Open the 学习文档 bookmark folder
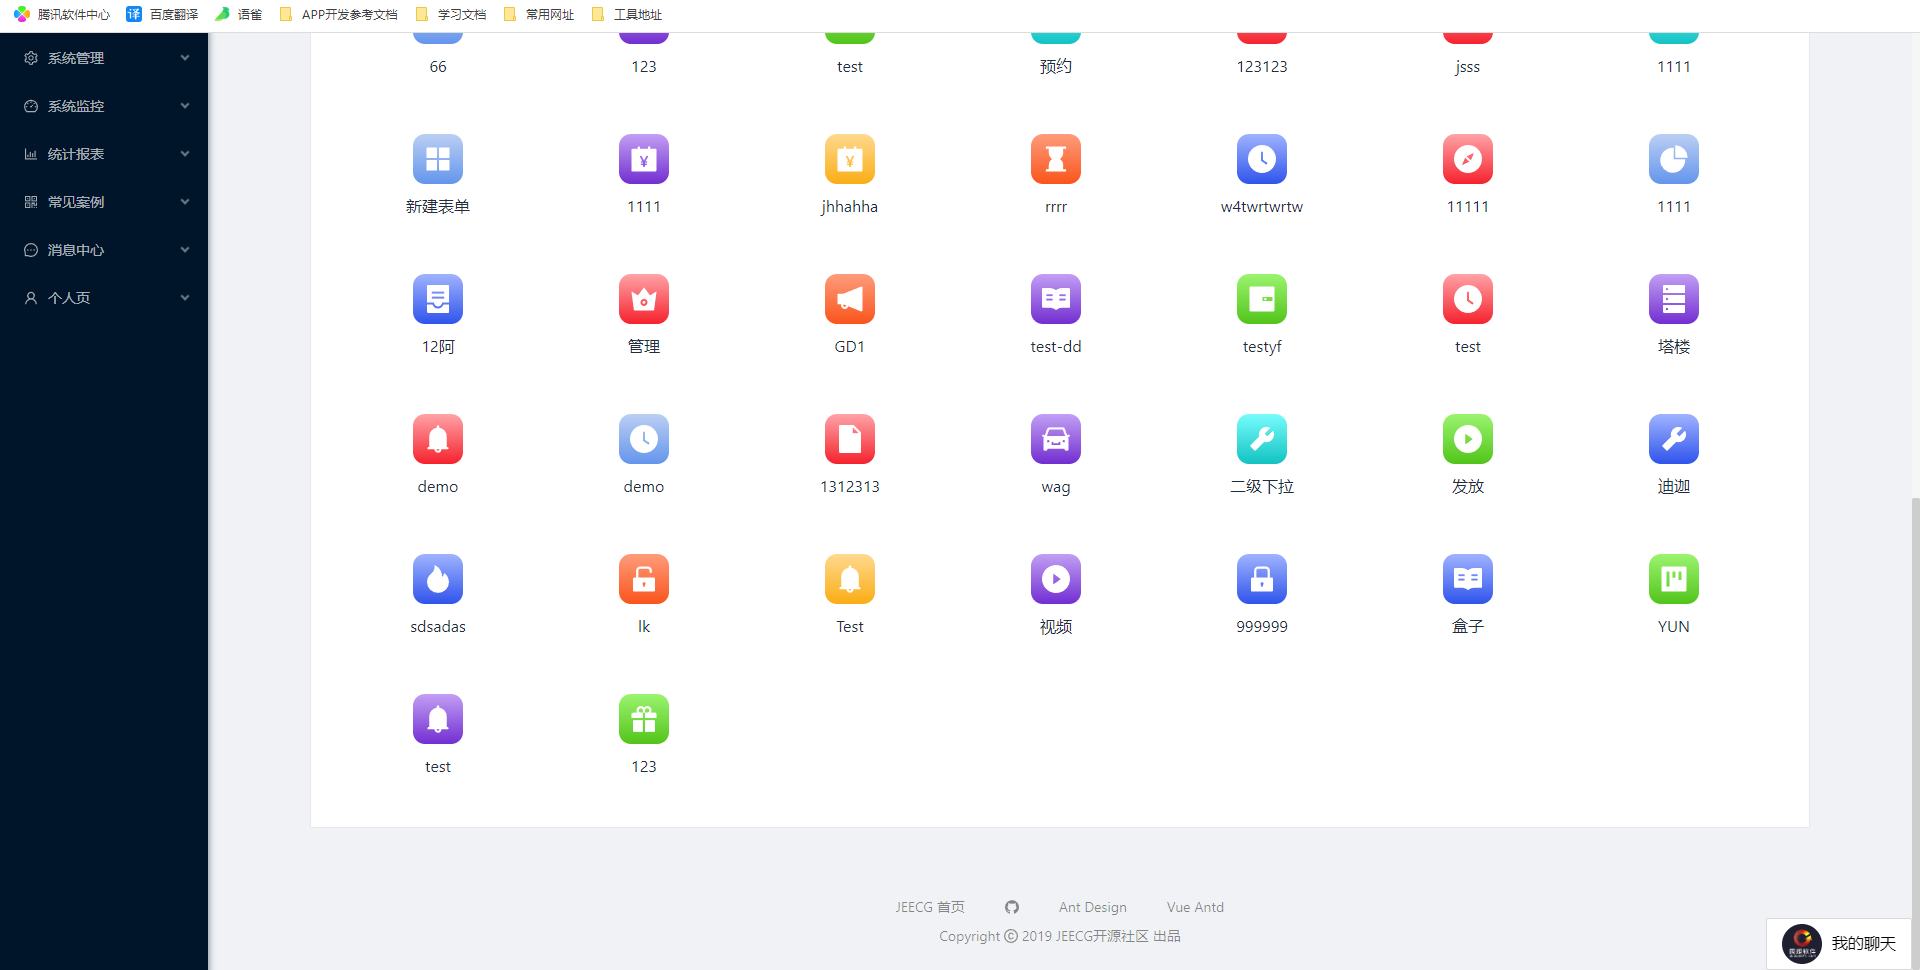Screen dimensions: 1920x970 [x=450, y=14]
